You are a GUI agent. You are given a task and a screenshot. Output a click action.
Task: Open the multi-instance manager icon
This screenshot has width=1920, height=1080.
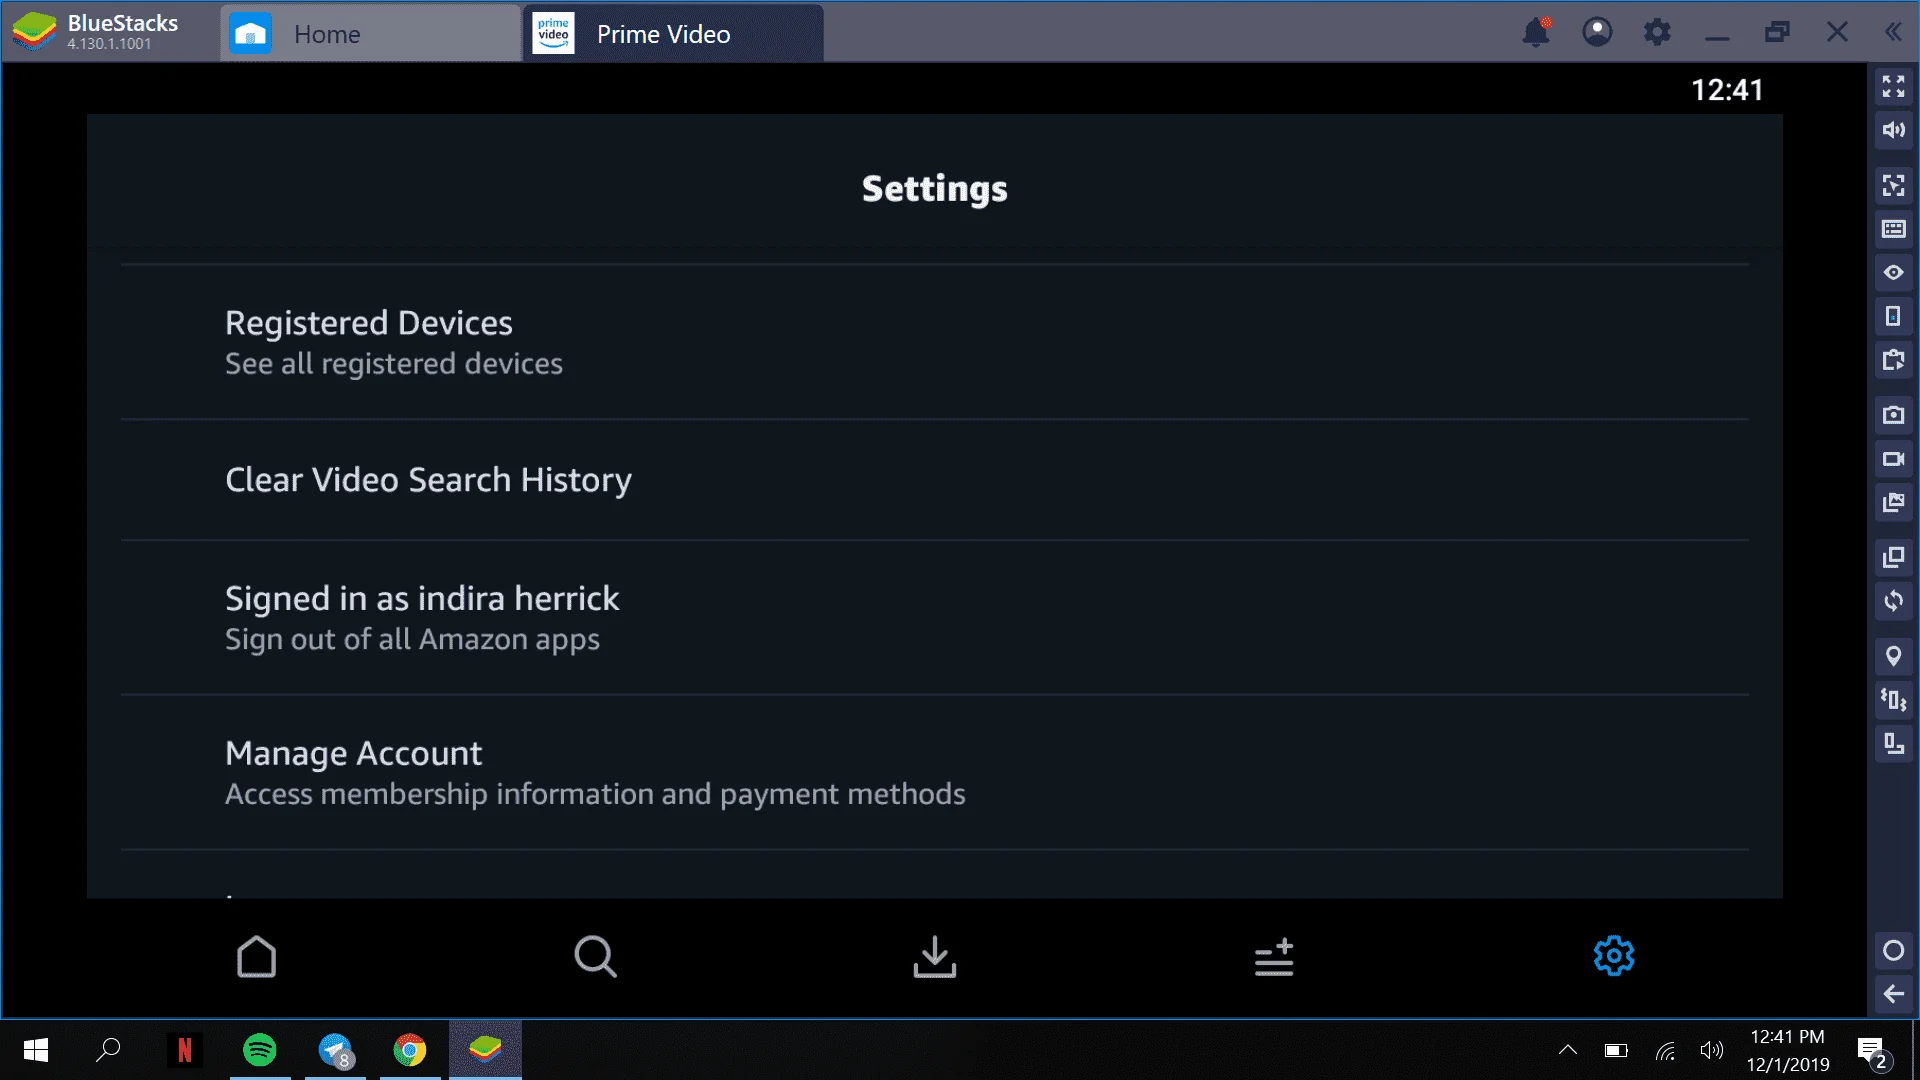coord(1893,557)
